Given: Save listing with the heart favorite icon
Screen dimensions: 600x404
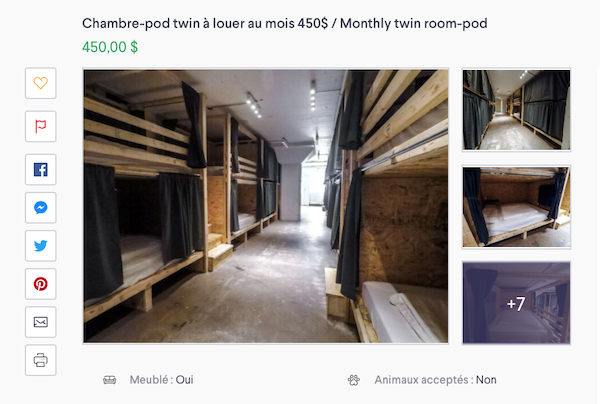Looking at the screenshot, I should coord(41,83).
